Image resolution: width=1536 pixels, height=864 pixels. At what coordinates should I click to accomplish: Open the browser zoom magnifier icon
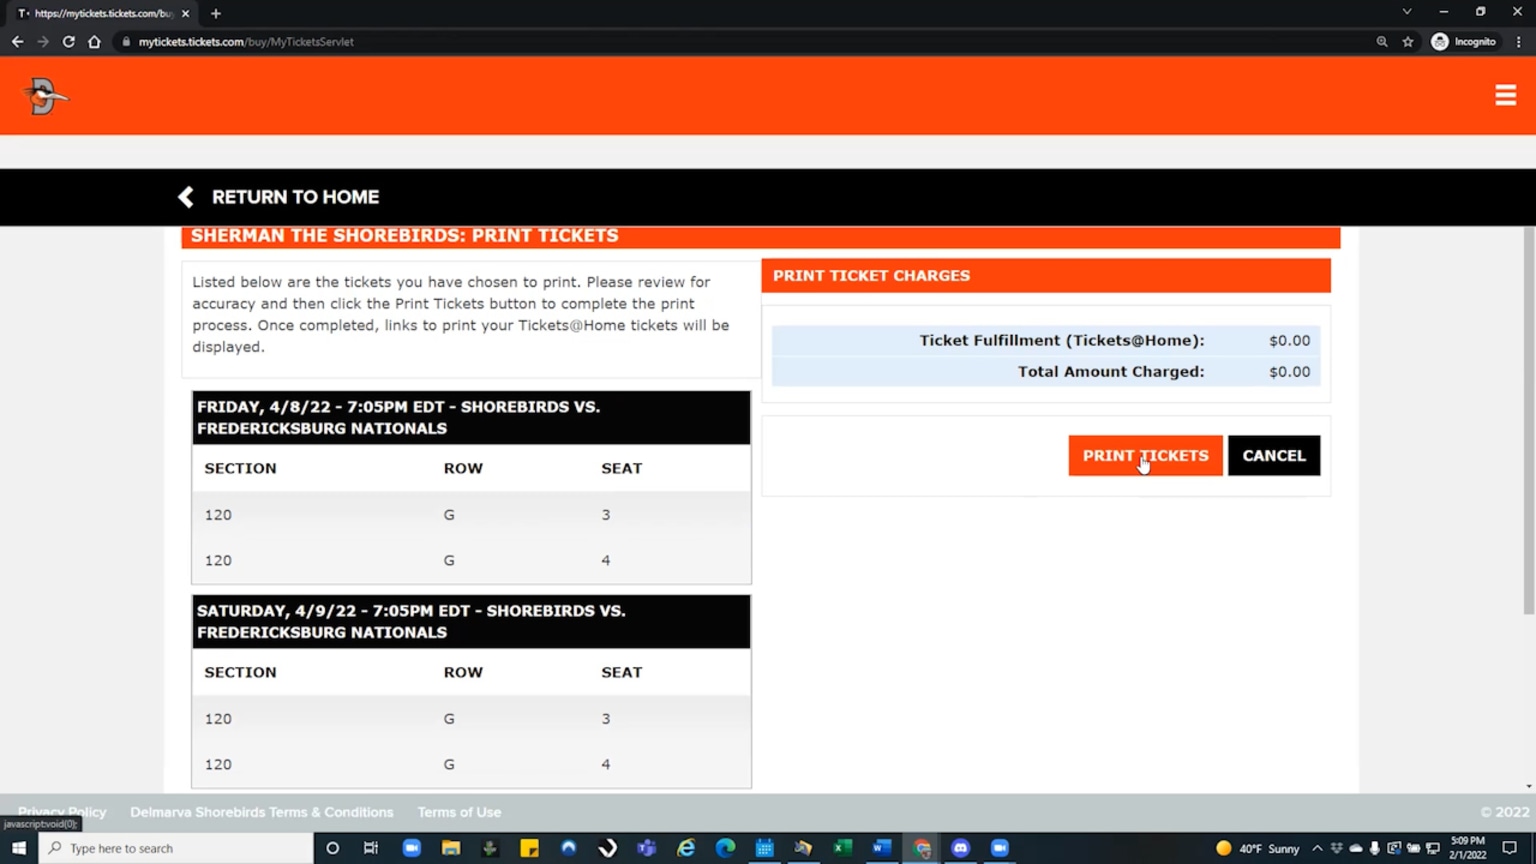1382,42
